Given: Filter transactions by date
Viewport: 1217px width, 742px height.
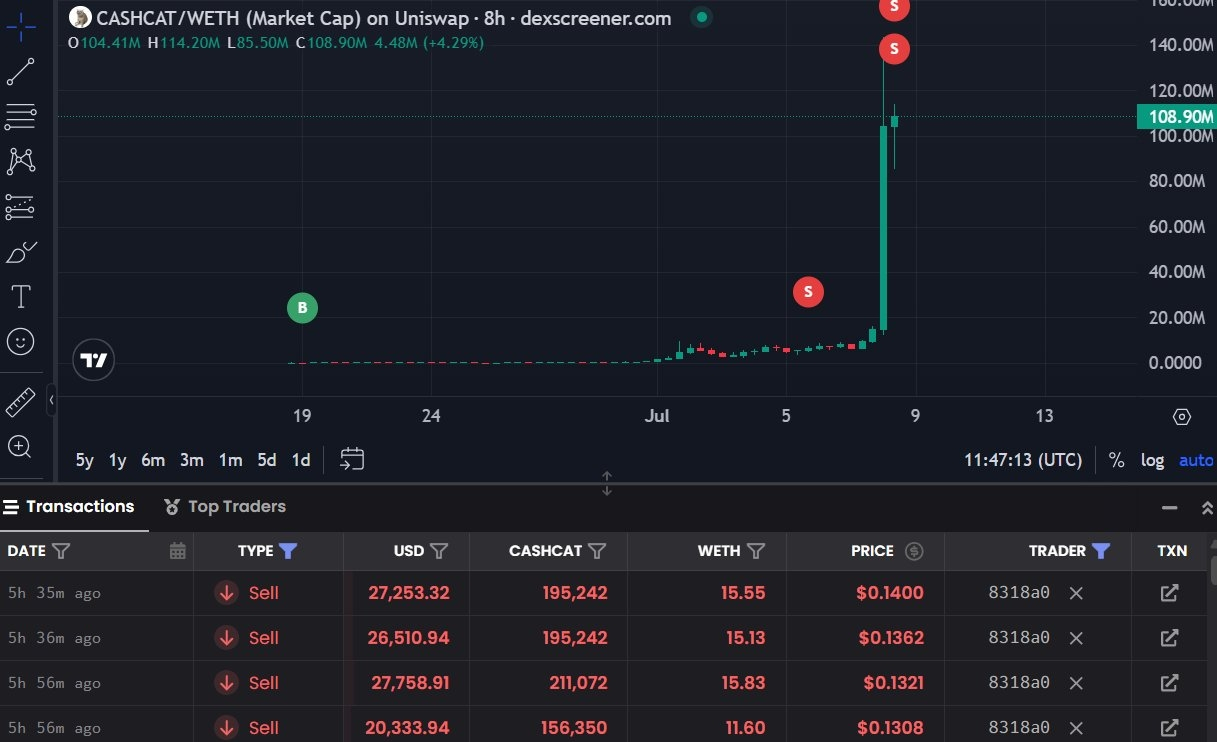Looking at the screenshot, I should coord(61,551).
